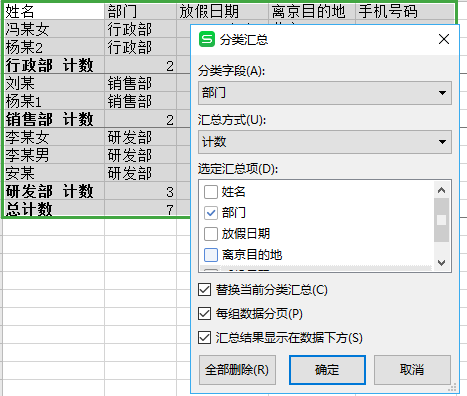Select the 离京目的地 header cell
The width and height of the screenshot is (467, 396).
pos(312,11)
